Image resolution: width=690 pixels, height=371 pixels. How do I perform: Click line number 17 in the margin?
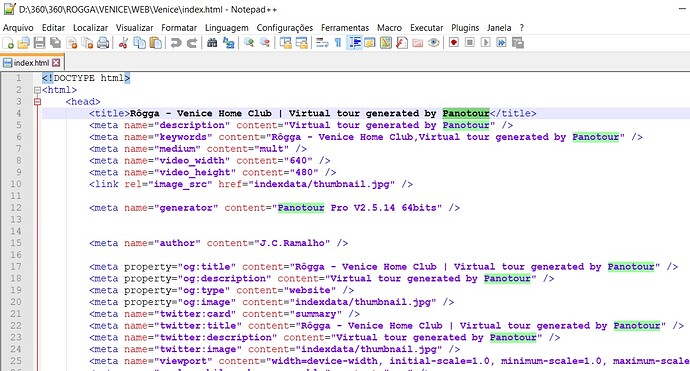[16, 267]
